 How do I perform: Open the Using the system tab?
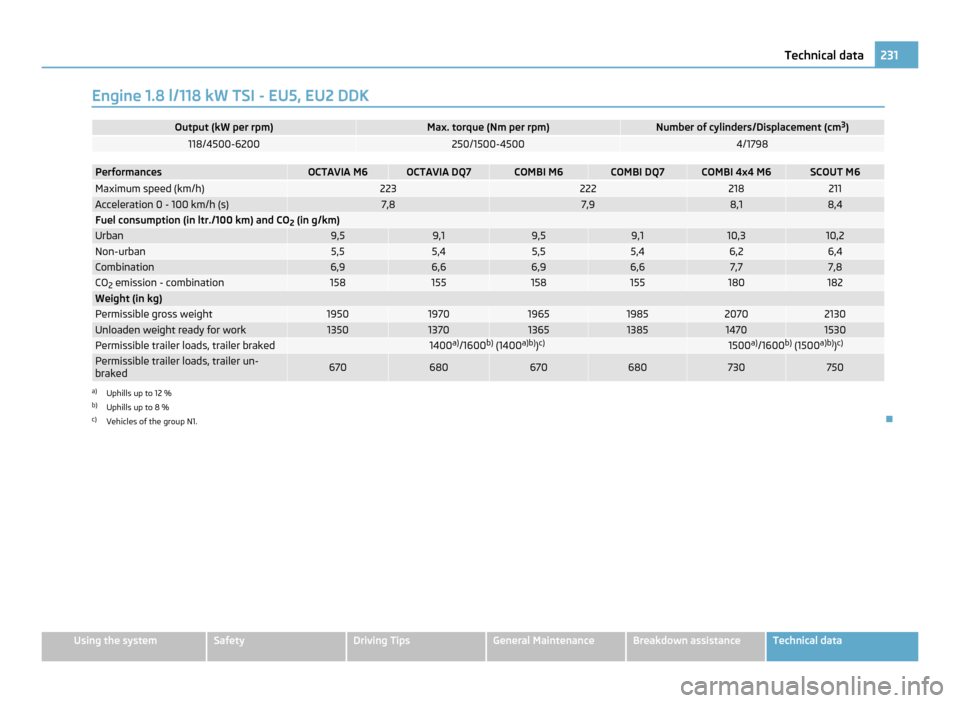[124, 646]
